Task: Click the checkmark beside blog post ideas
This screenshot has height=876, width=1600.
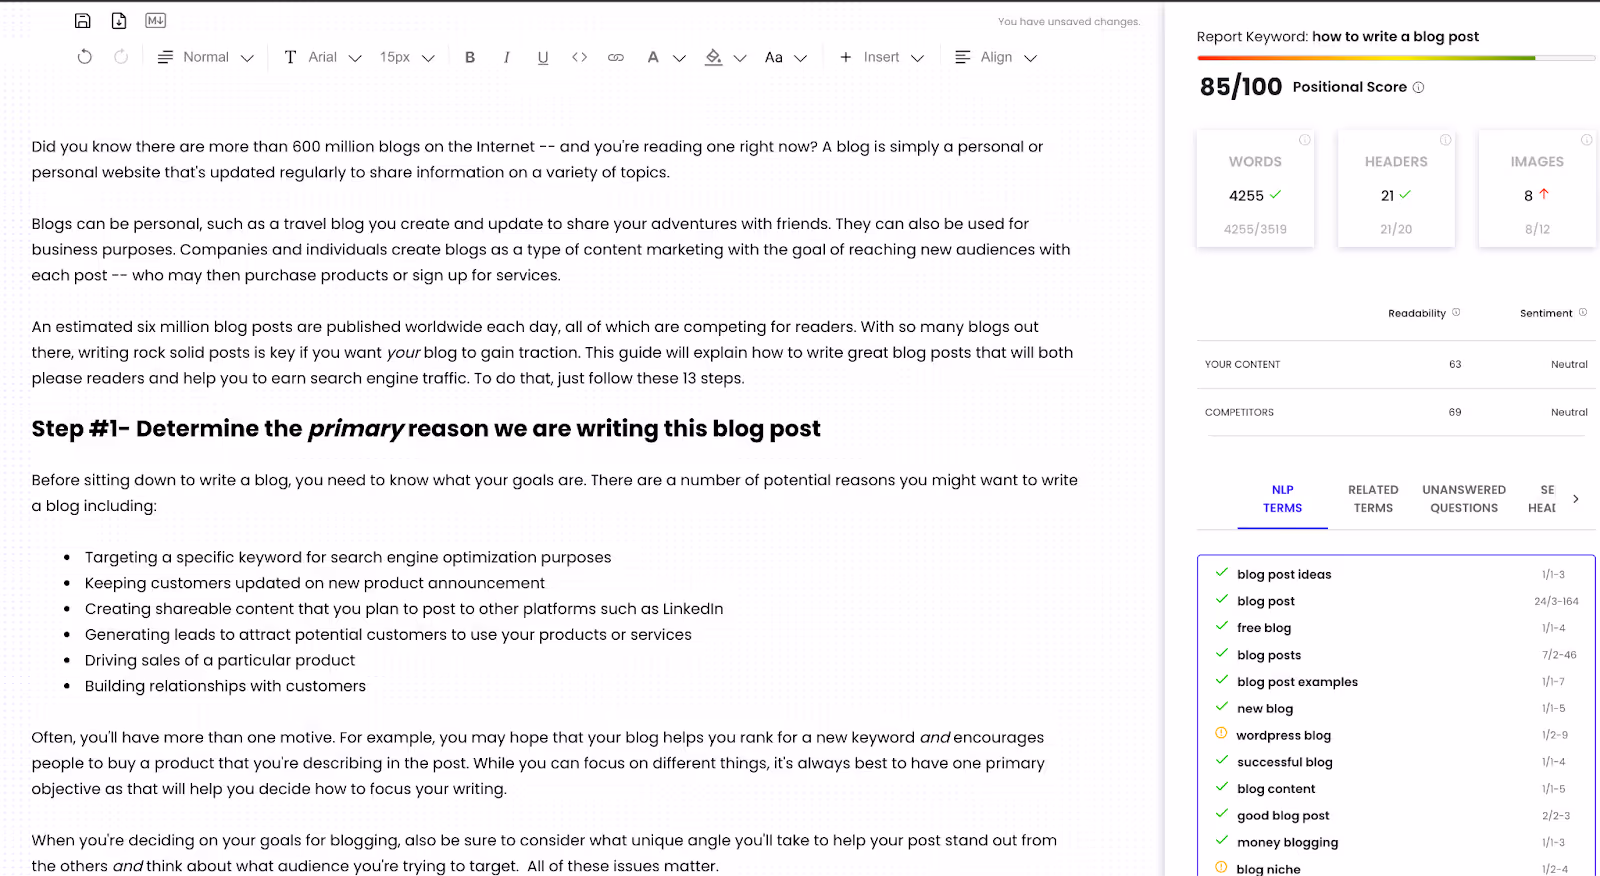Action: click(x=1221, y=573)
